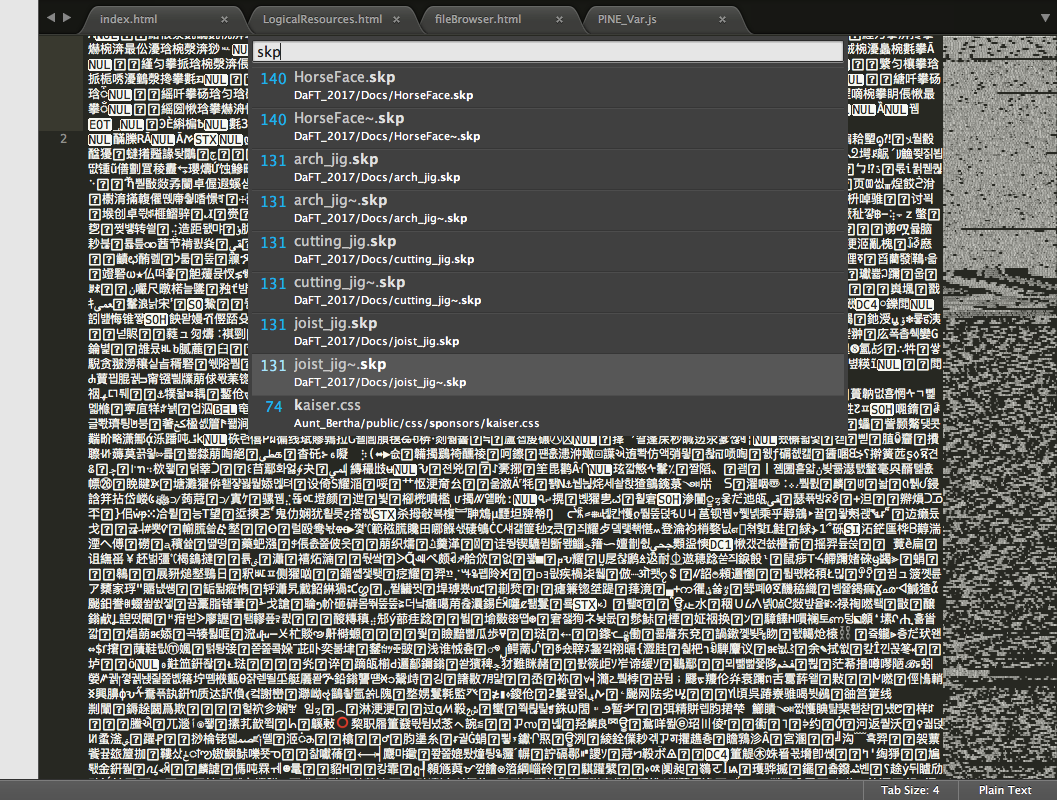
Task: Select cutting_jig~.skp result
Action: coord(548,292)
